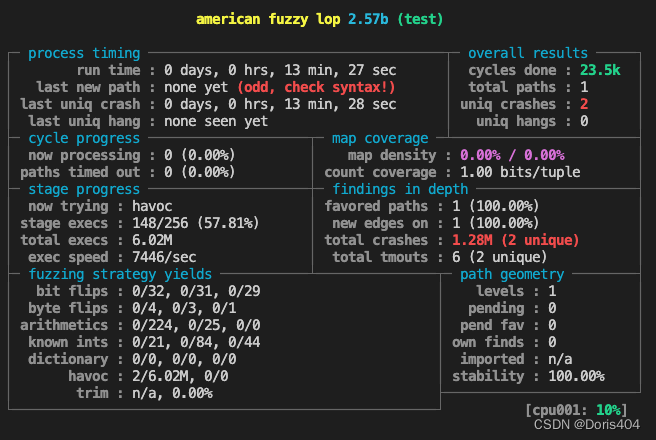Click the 'new edges on' label
Image resolution: width=656 pixels, height=440 pixels.
coord(380,223)
